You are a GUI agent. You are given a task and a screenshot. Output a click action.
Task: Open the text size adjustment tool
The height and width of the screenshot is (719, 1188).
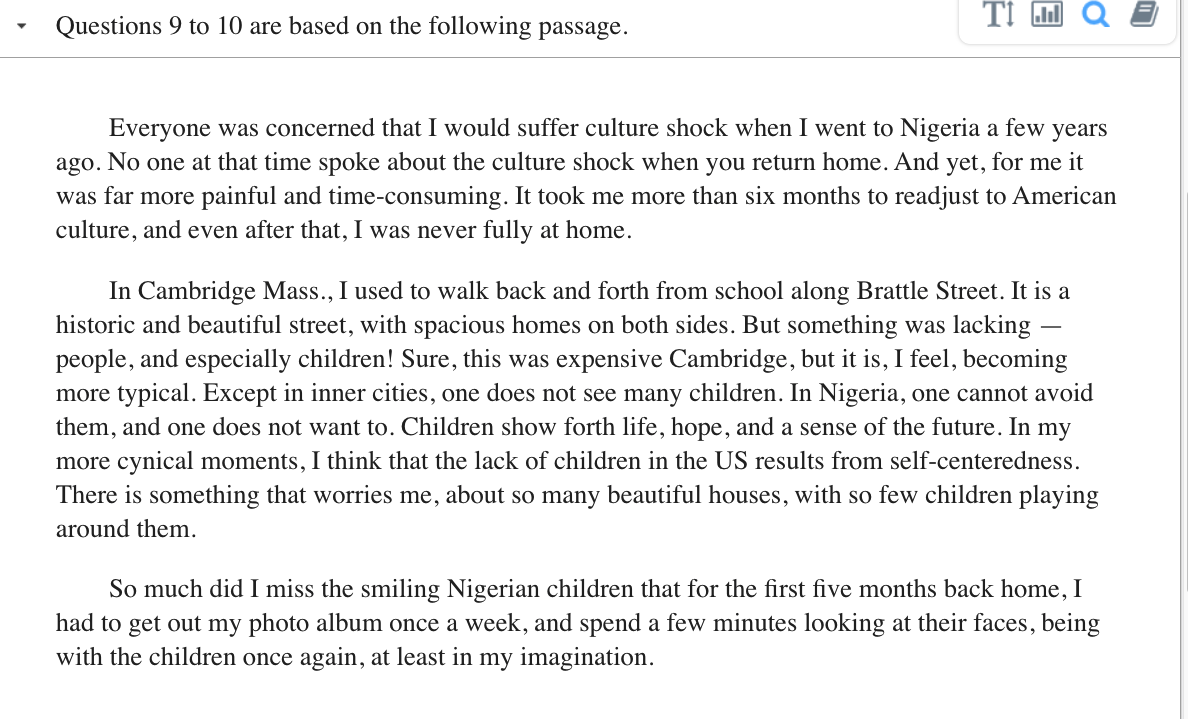click(998, 14)
